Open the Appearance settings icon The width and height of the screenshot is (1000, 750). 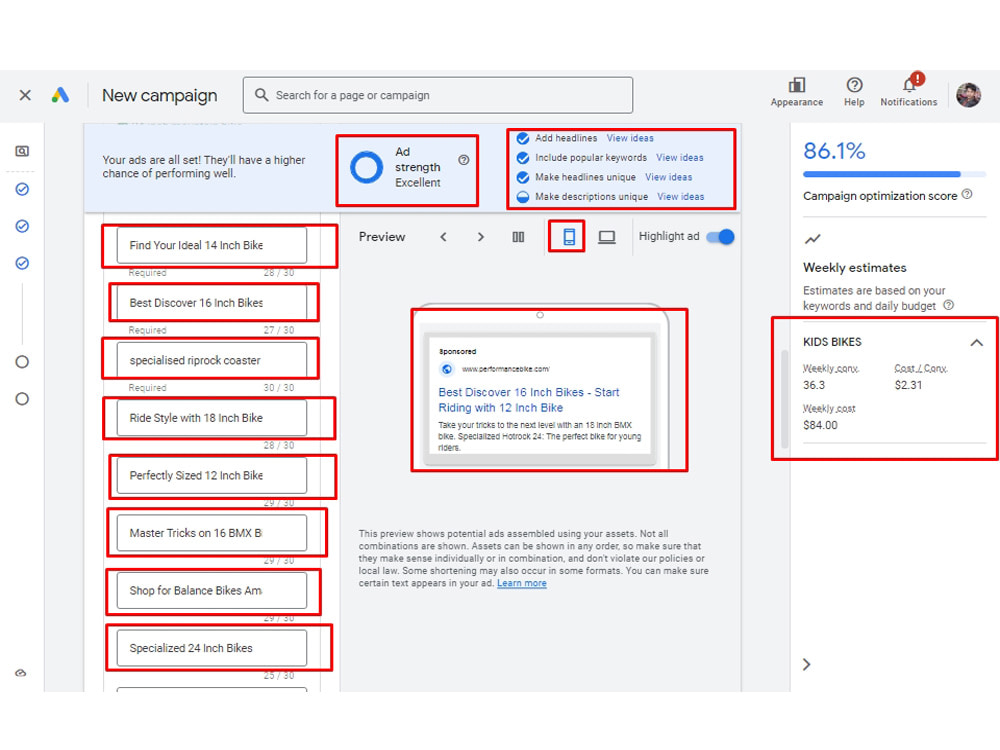(x=797, y=85)
